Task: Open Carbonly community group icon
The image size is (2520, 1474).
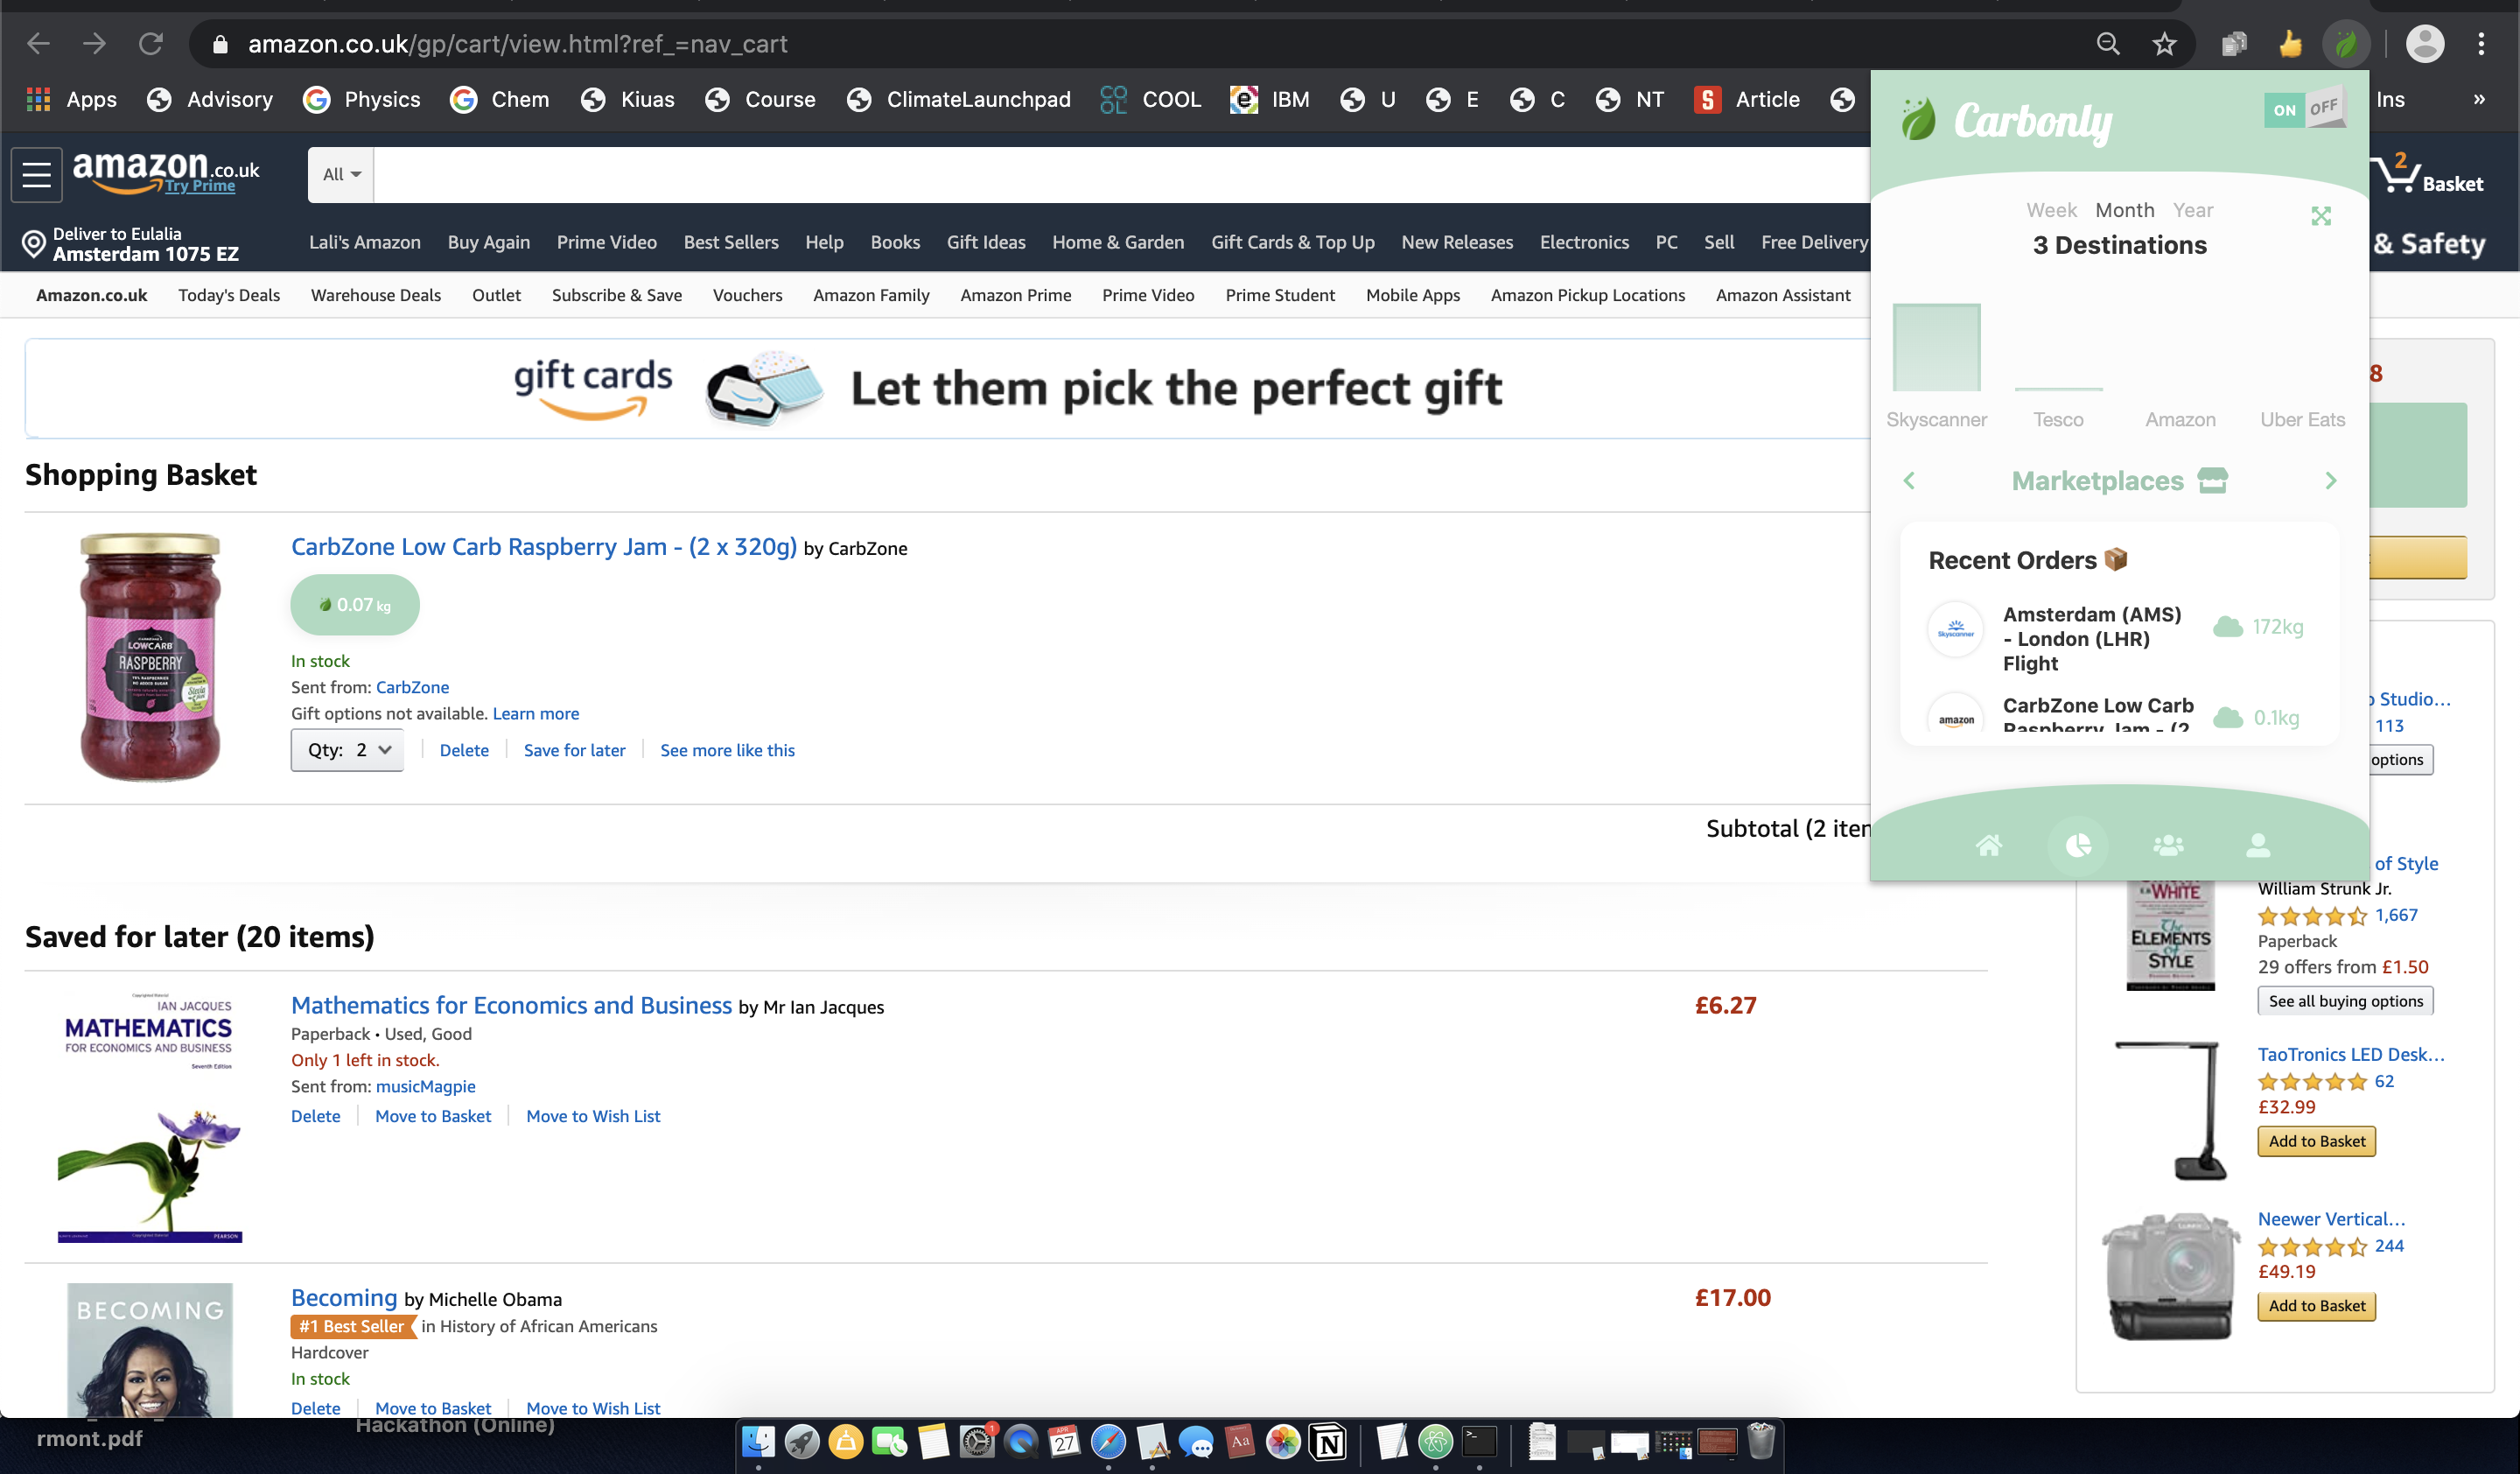Action: coord(2168,846)
